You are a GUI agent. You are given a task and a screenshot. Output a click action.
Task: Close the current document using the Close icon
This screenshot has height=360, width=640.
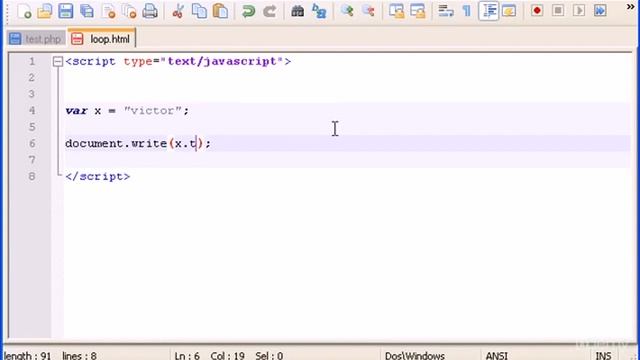click(109, 11)
